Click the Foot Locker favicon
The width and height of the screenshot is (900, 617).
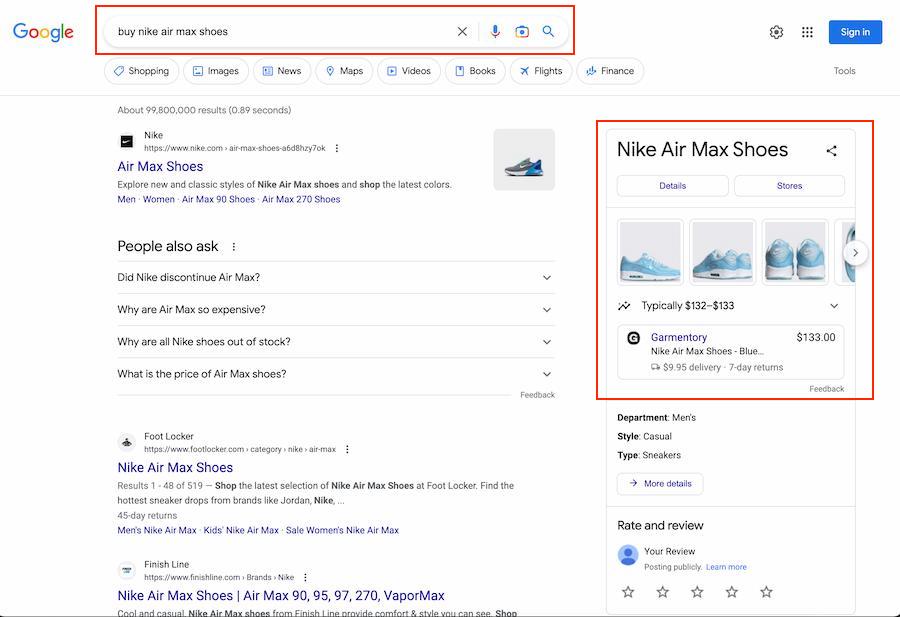[x=127, y=443]
